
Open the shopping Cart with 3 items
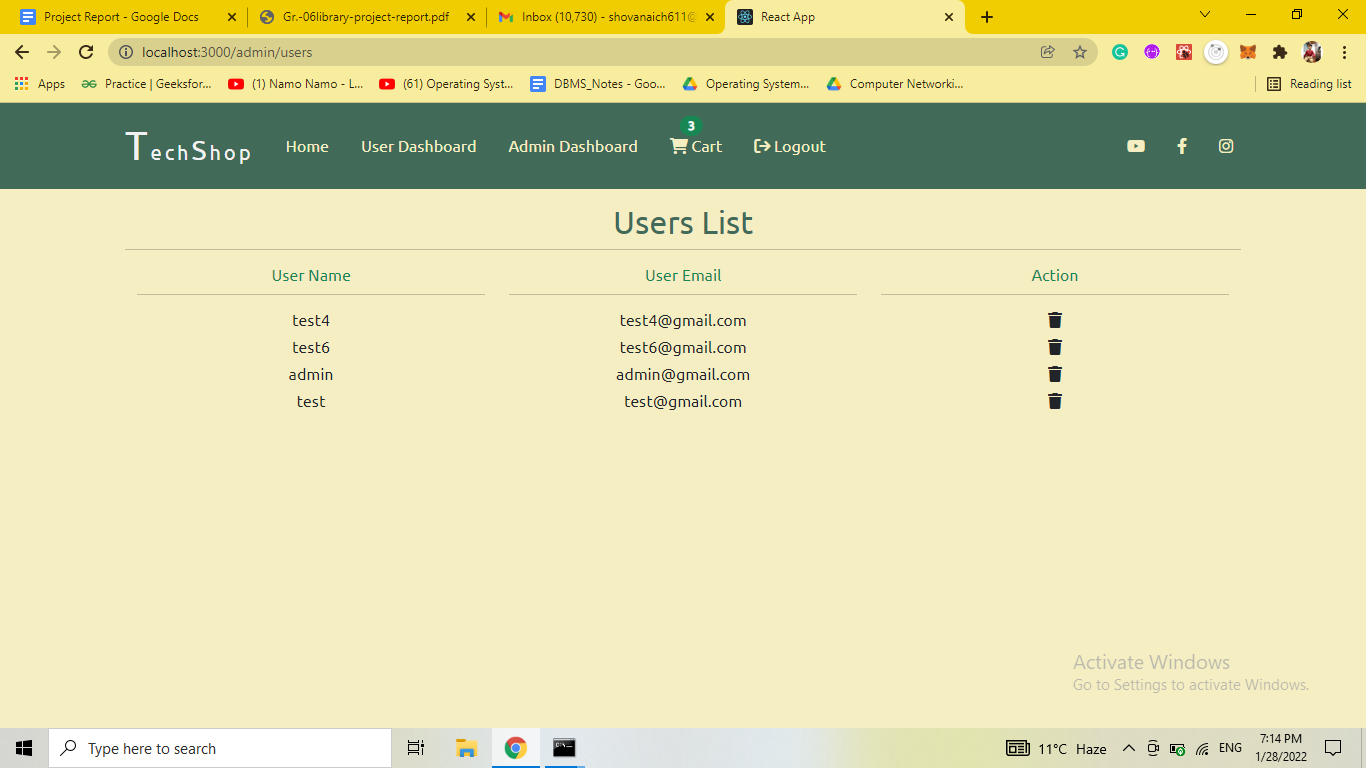tap(695, 146)
